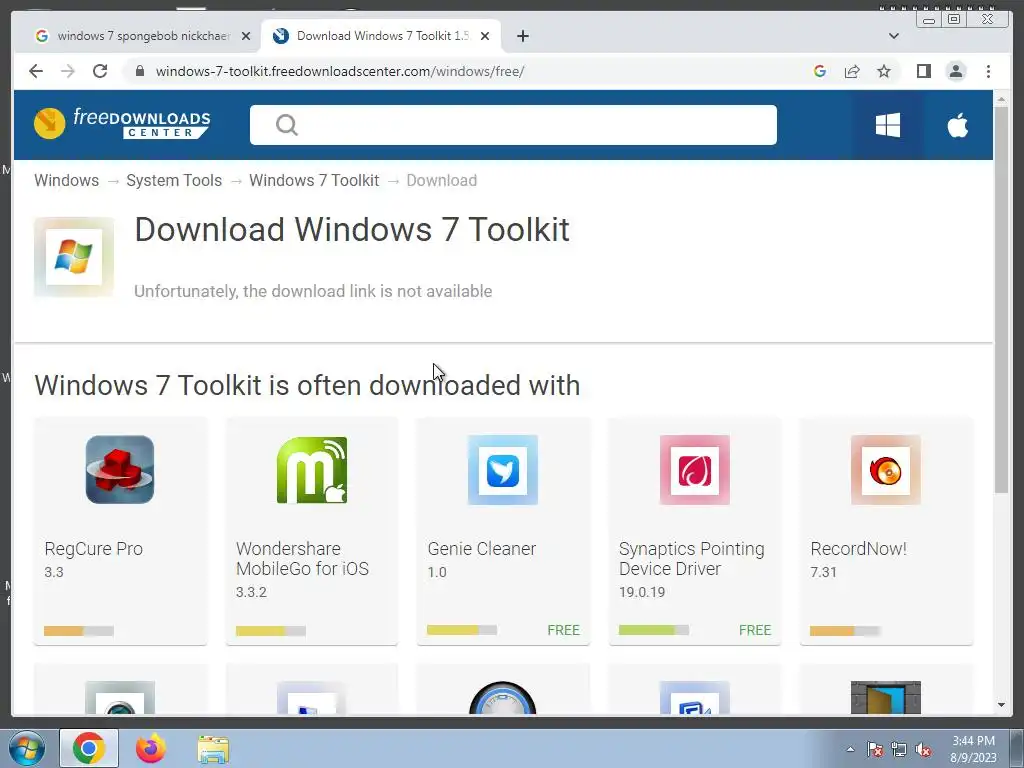1024x768 pixels.
Task: Open RegCure Pro title link
Action: (93, 549)
